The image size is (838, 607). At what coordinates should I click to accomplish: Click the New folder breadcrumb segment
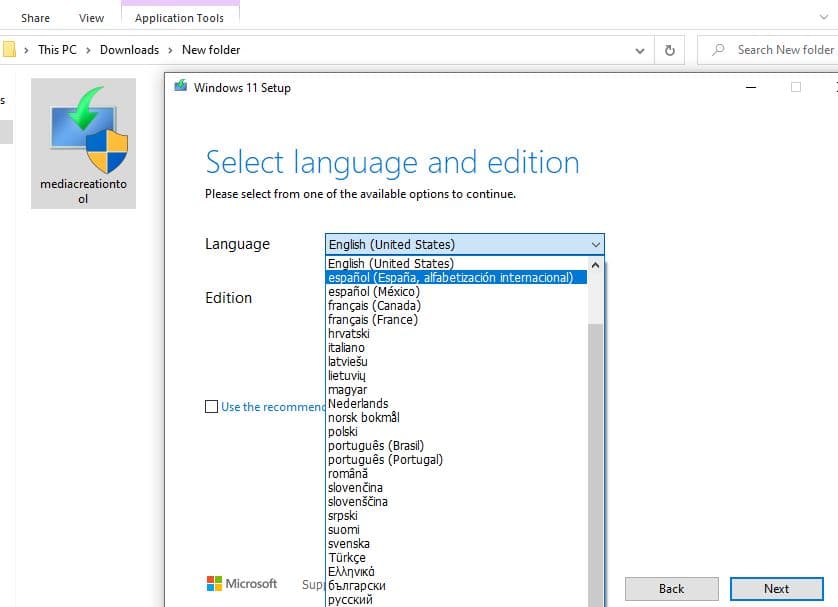[x=211, y=50]
